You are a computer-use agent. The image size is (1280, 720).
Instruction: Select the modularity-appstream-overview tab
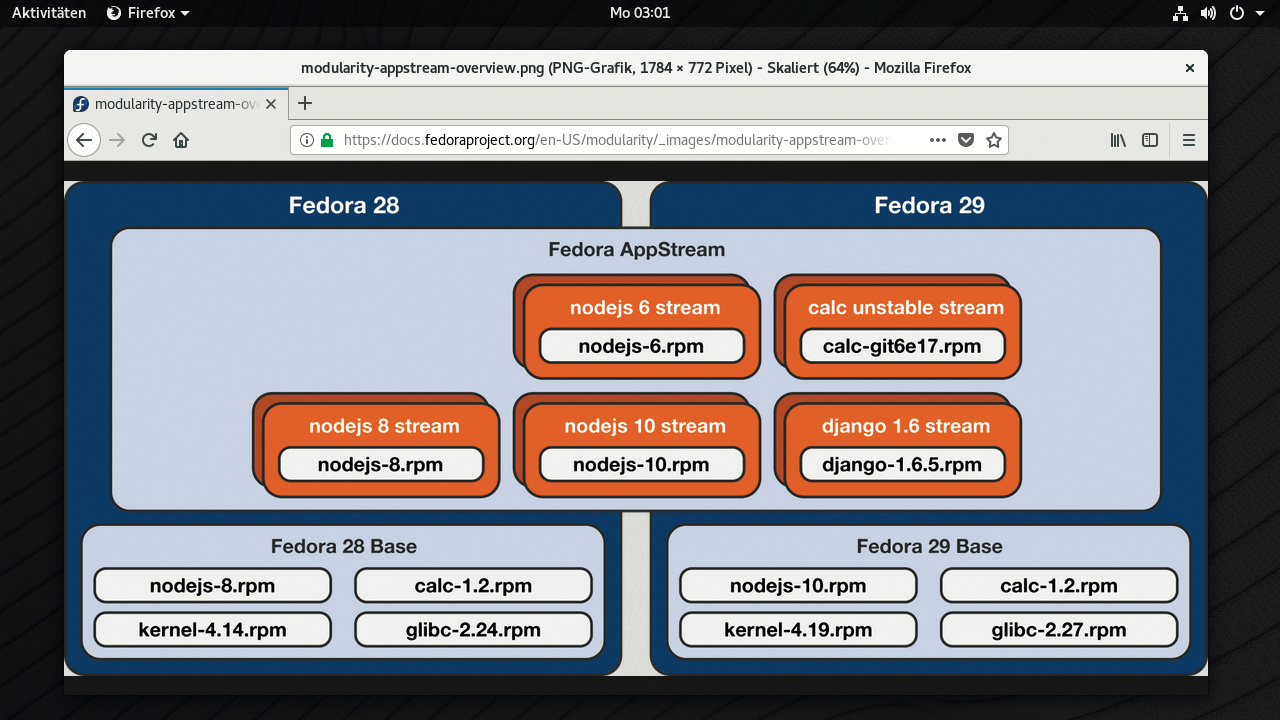pyautogui.click(x=177, y=104)
